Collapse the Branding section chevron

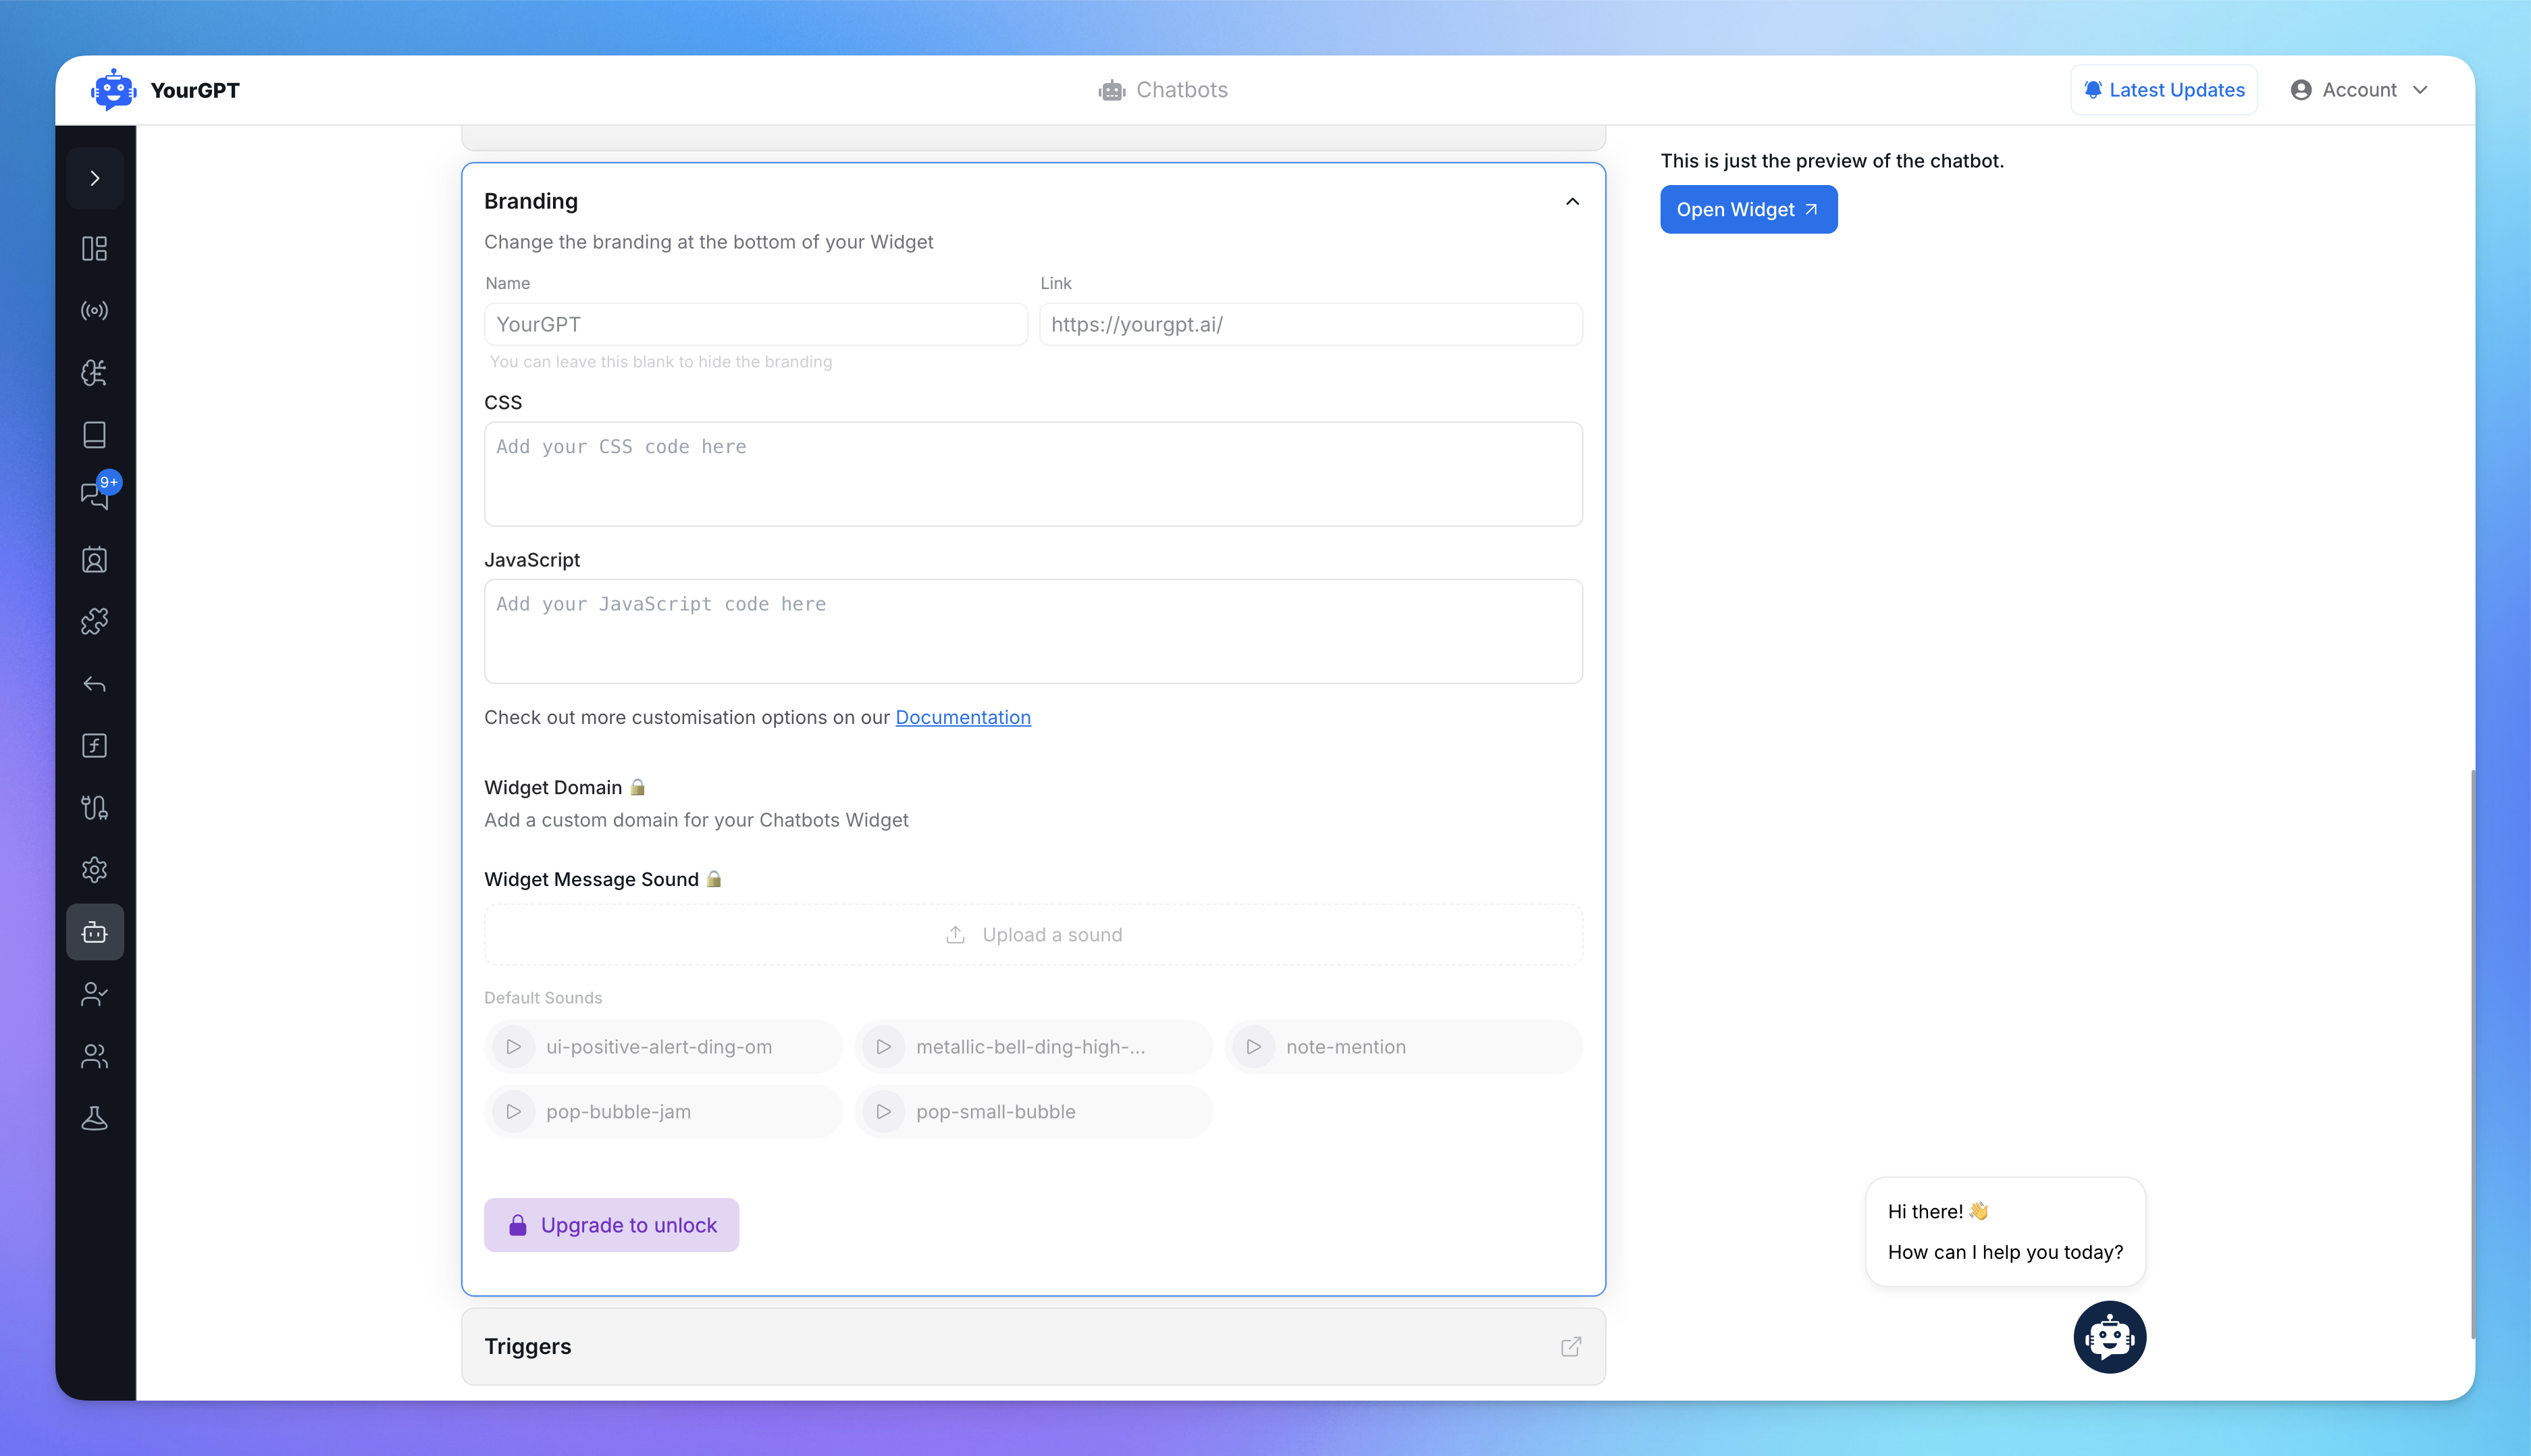pos(1572,202)
